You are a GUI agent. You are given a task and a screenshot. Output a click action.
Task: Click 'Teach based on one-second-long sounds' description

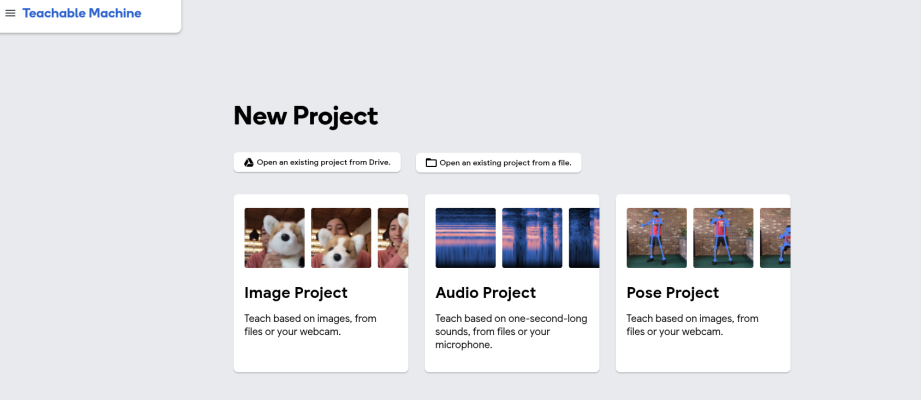511,331
